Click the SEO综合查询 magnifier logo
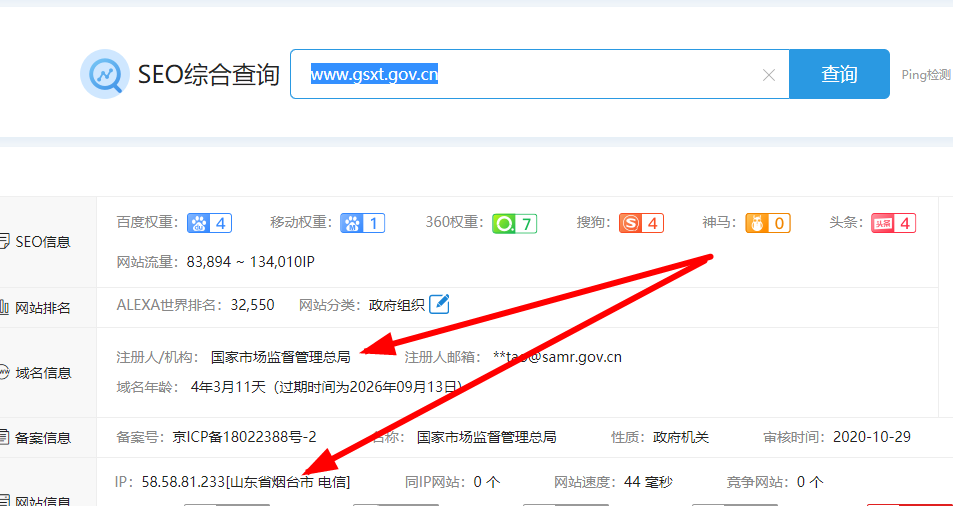953x506 pixels. click(x=105, y=74)
